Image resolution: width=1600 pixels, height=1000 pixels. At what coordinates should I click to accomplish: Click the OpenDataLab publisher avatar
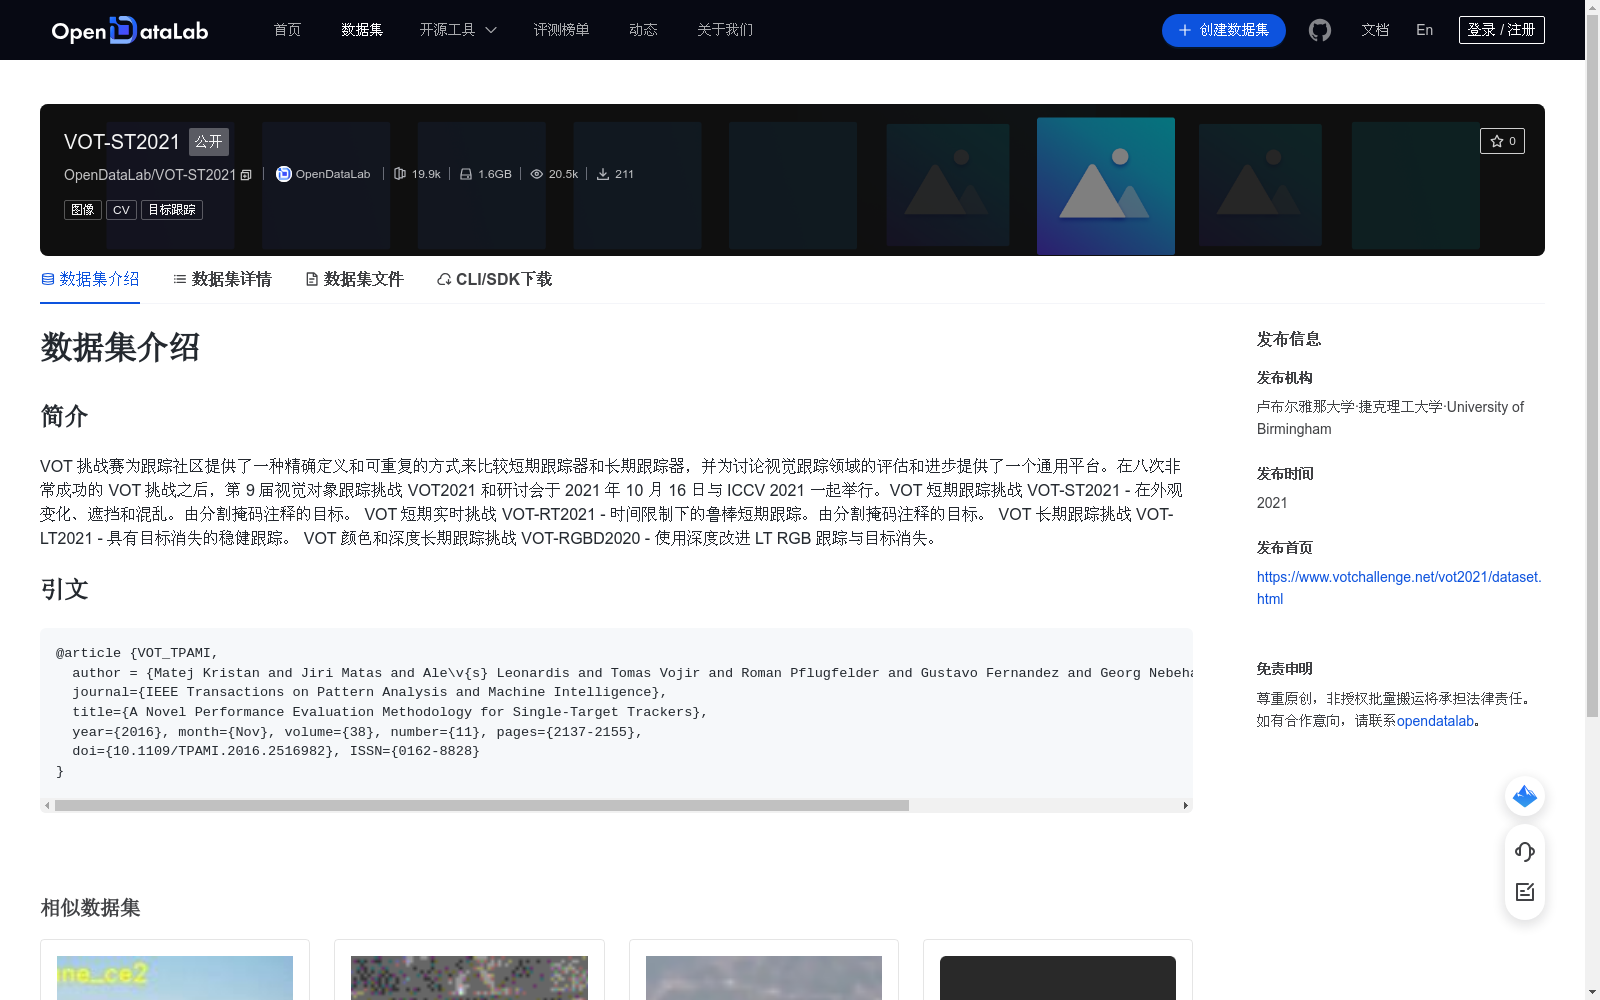click(x=284, y=174)
